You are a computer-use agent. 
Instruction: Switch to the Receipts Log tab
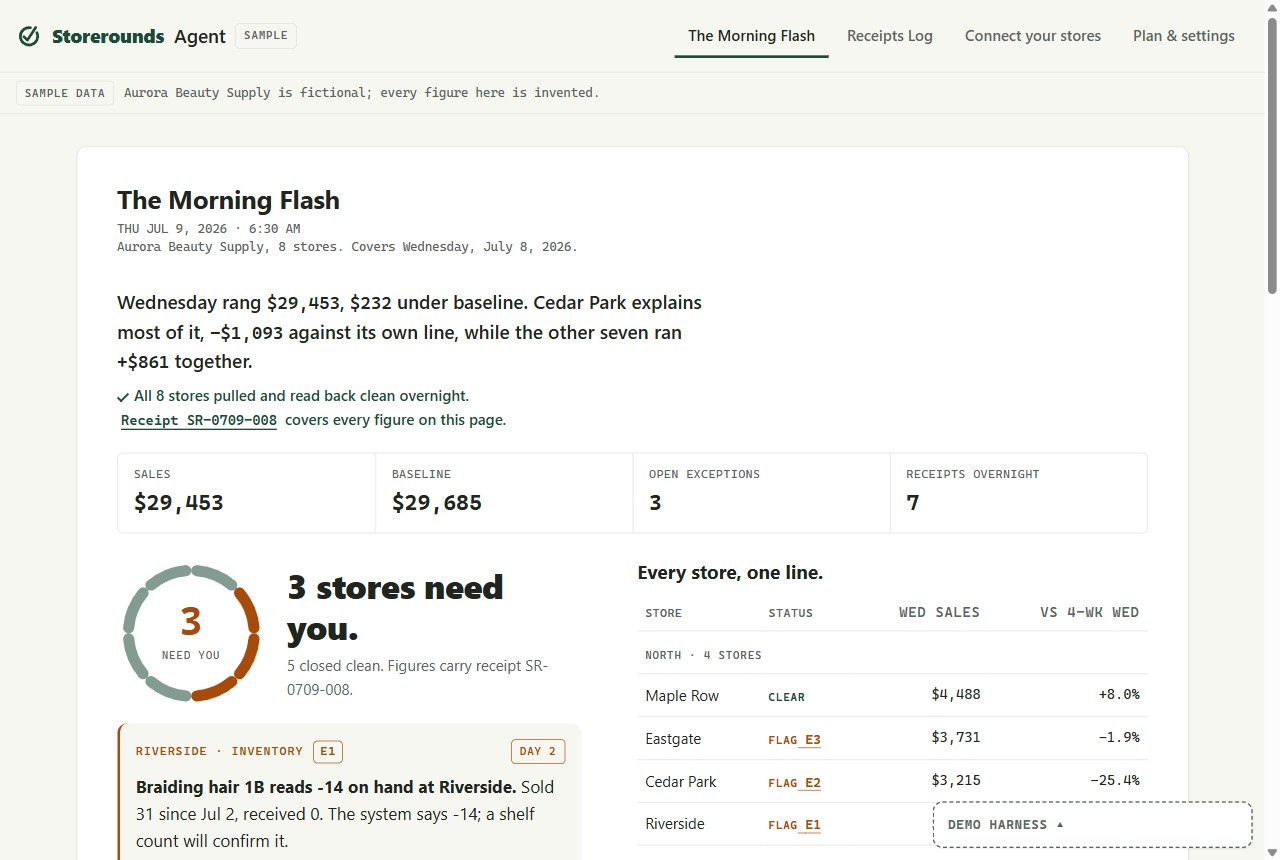(890, 36)
